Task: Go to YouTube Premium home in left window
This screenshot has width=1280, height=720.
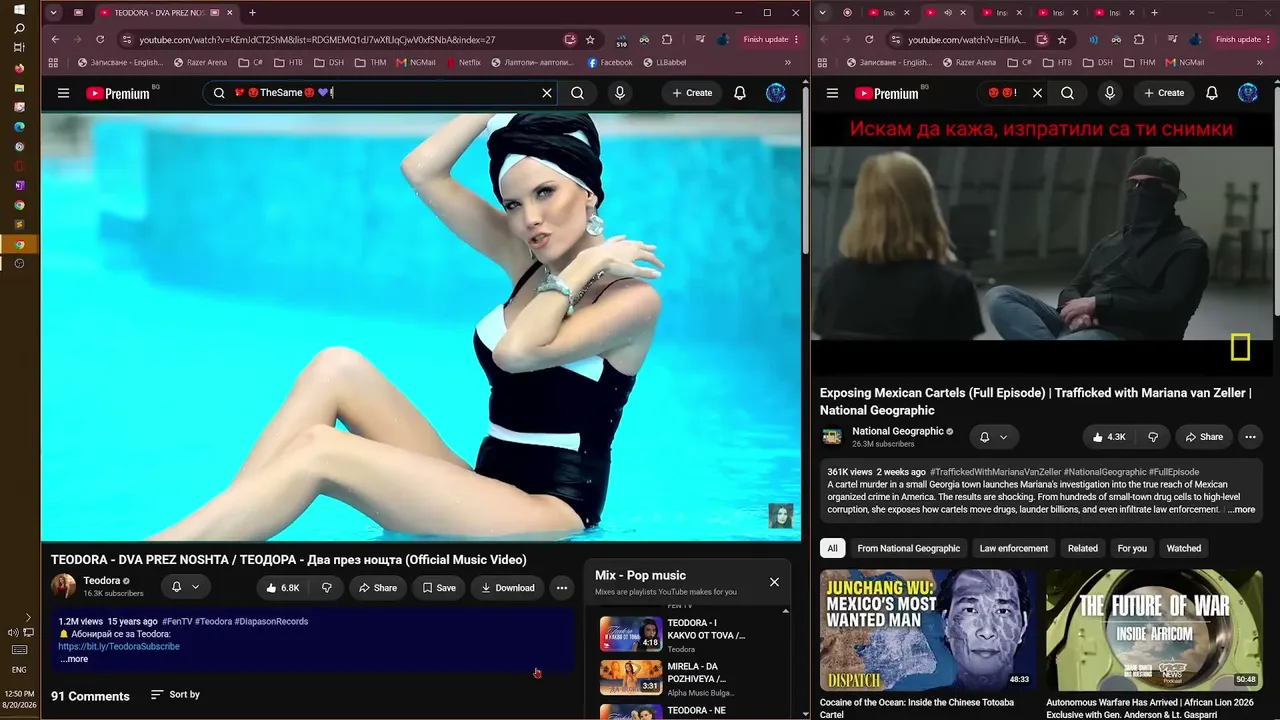Action: pyautogui.click(x=118, y=93)
